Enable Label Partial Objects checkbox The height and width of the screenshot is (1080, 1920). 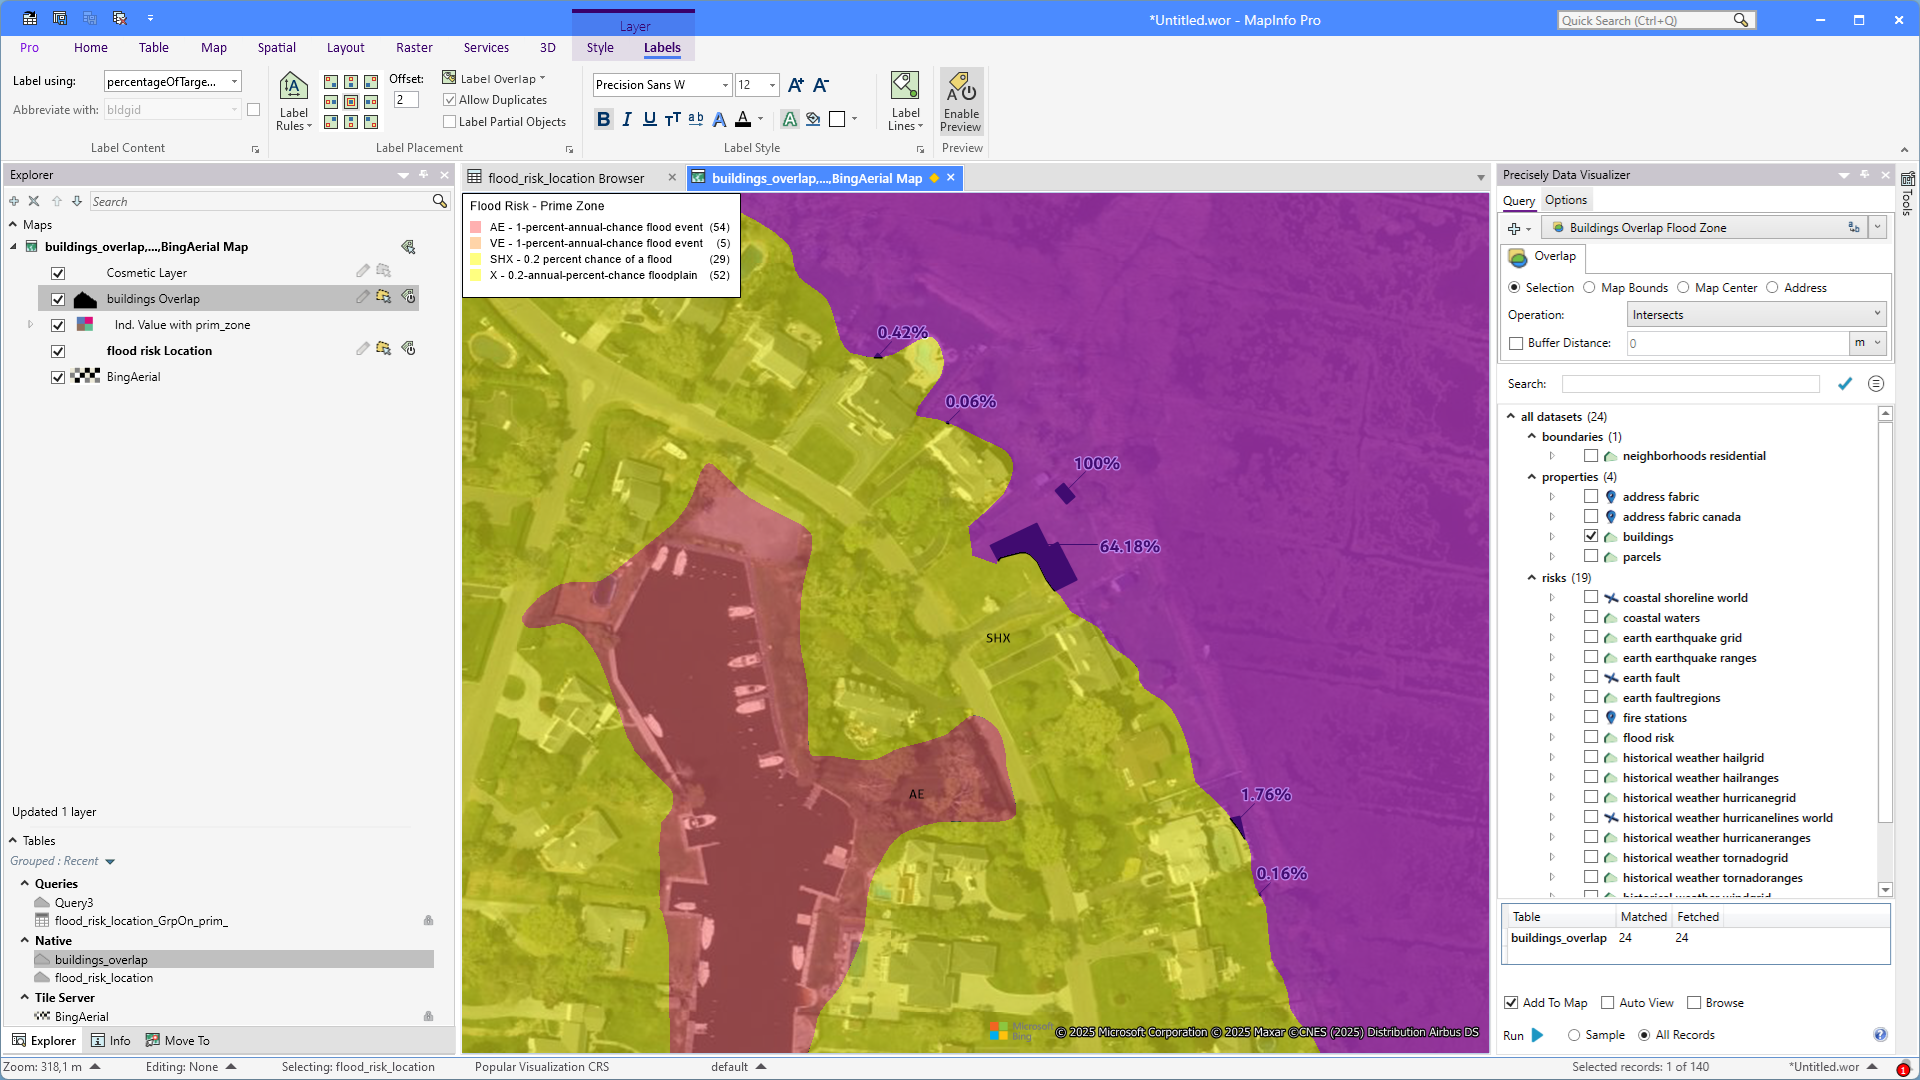tap(450, 122)
